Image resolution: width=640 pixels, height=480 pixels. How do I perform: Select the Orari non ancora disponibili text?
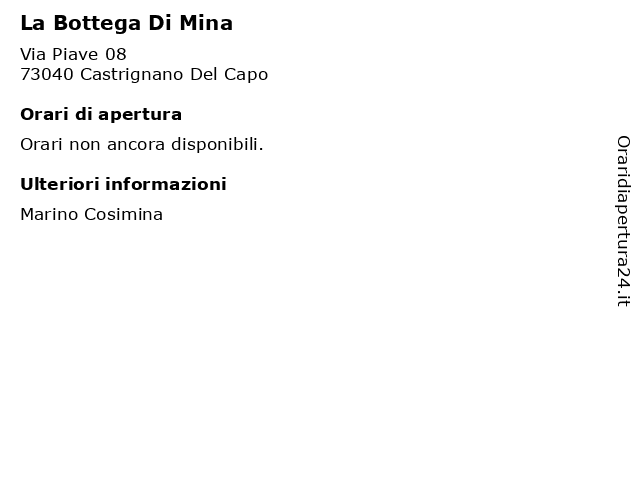click(142, 144)
